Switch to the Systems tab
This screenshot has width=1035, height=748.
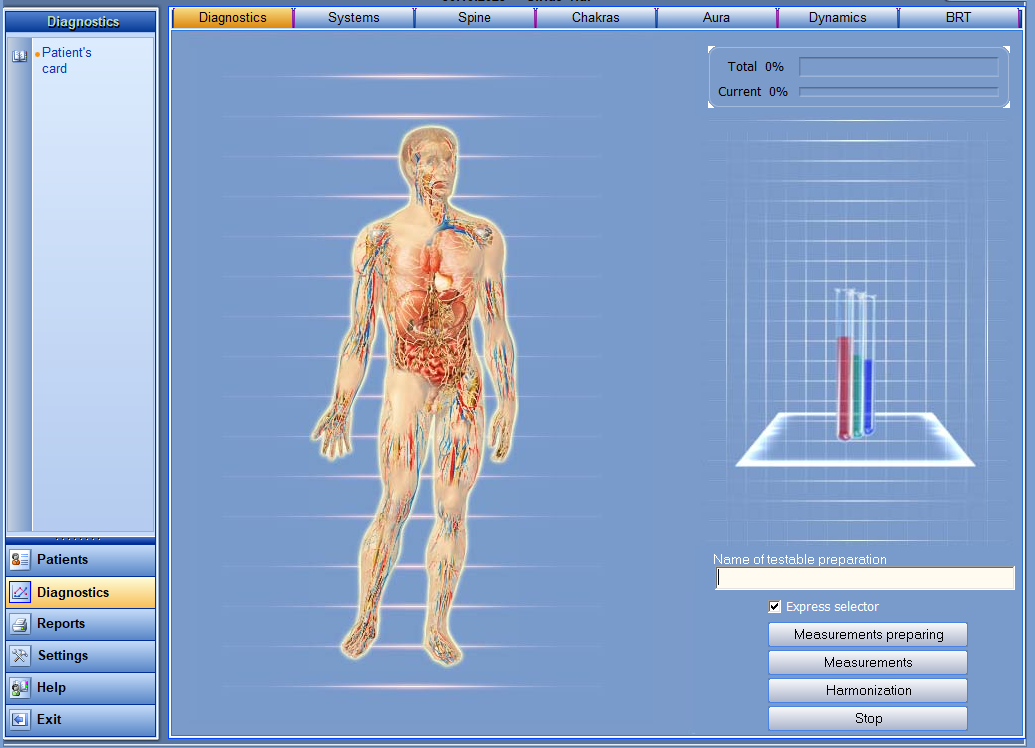pos(354,18)
